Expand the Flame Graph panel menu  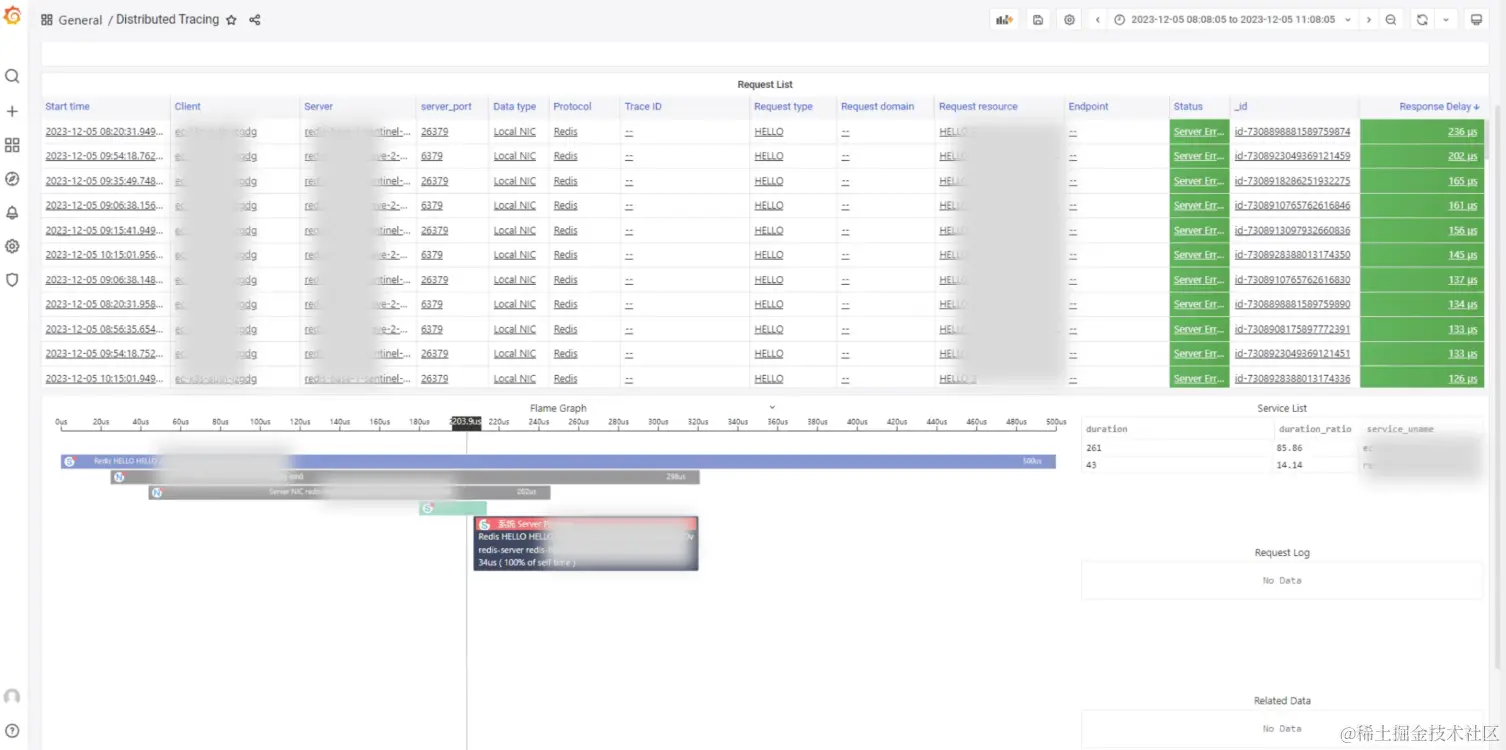[x=770, y=407]
